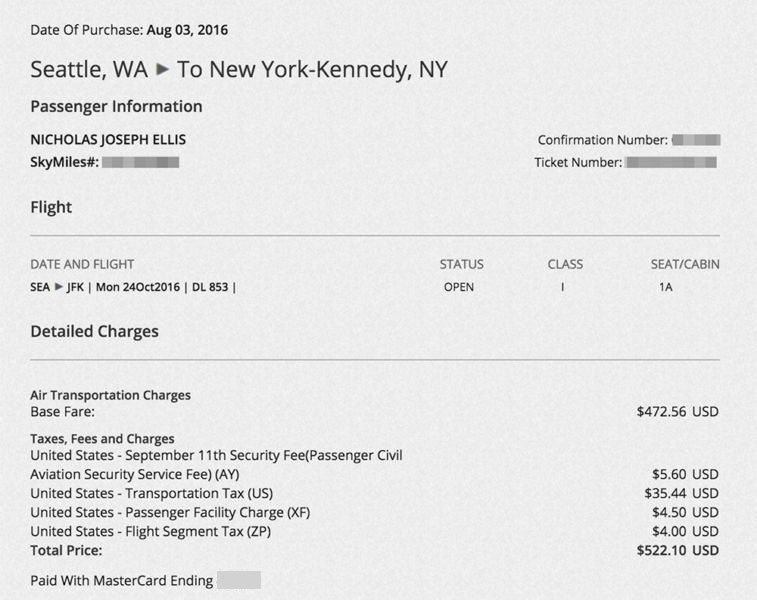Click the OPEN status value
Image resolution: width=757 pixels, height=600 pixels.
point(459,287)
